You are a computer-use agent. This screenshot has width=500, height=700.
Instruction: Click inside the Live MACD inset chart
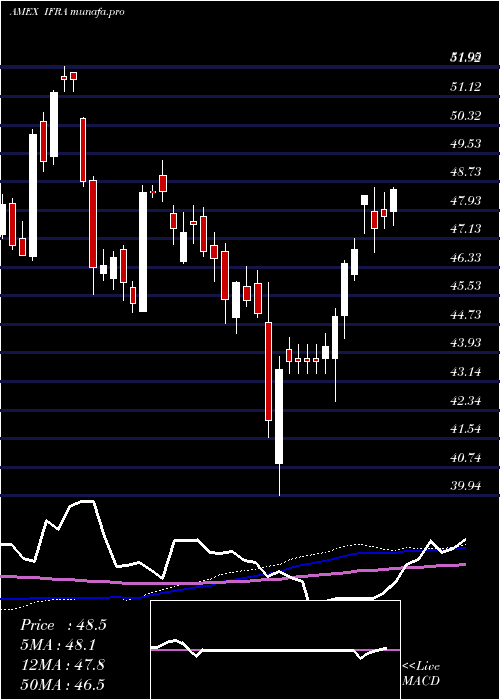275,650
